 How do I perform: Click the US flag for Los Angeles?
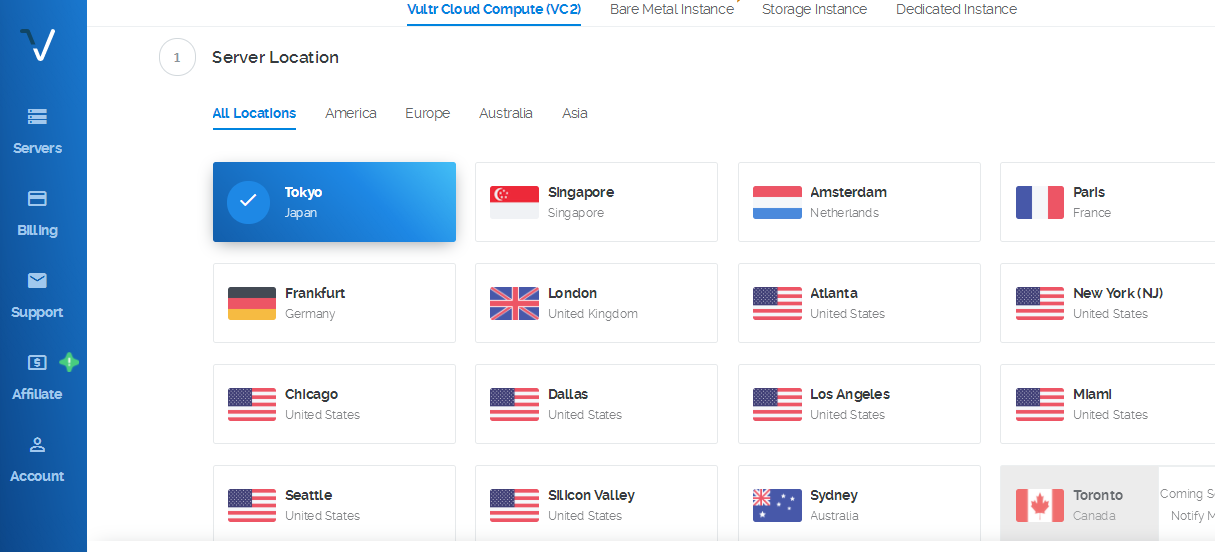[777, 404]
